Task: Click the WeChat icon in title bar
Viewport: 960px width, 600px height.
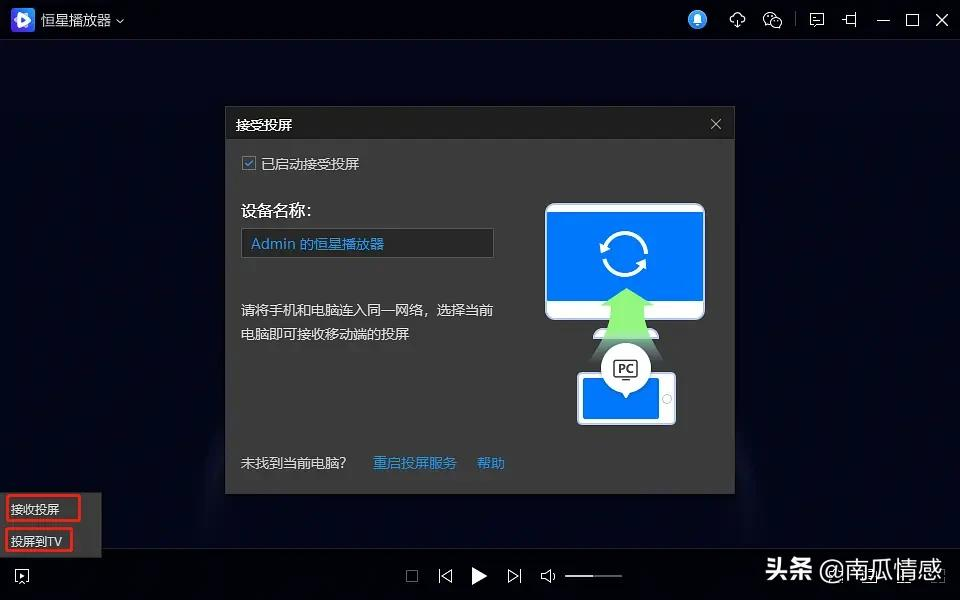Action: pos(772,20)
